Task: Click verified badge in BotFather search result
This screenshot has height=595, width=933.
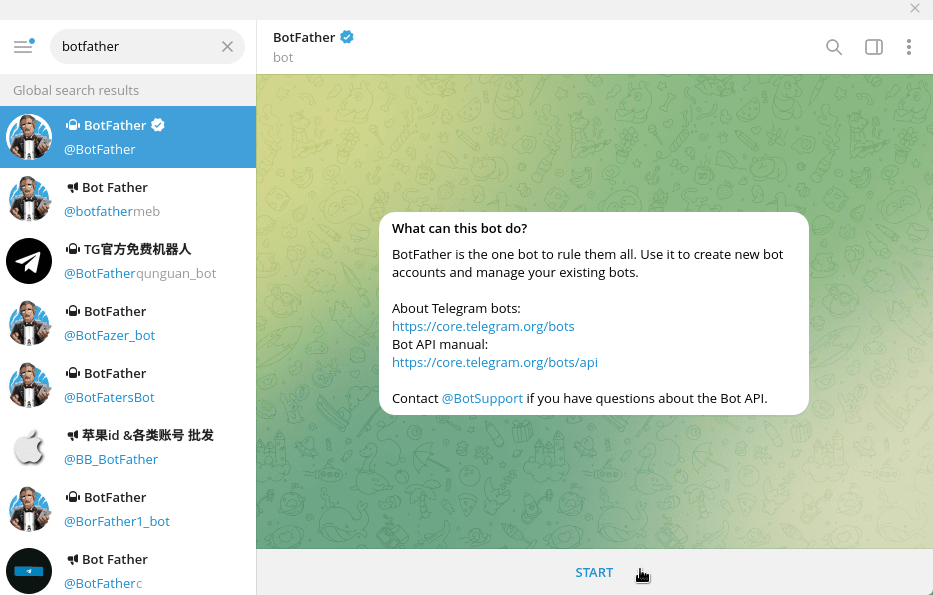Action: 158,125
